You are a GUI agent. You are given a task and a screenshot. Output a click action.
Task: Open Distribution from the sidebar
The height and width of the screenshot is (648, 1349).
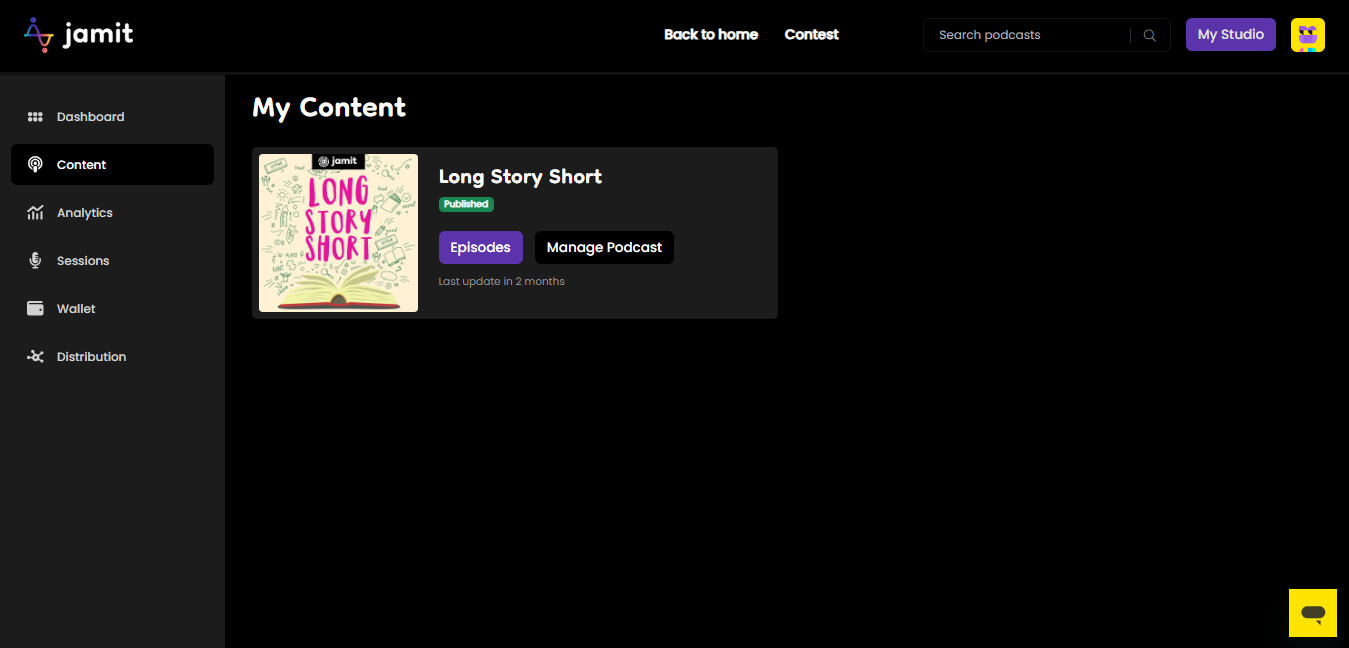point(112,357)
